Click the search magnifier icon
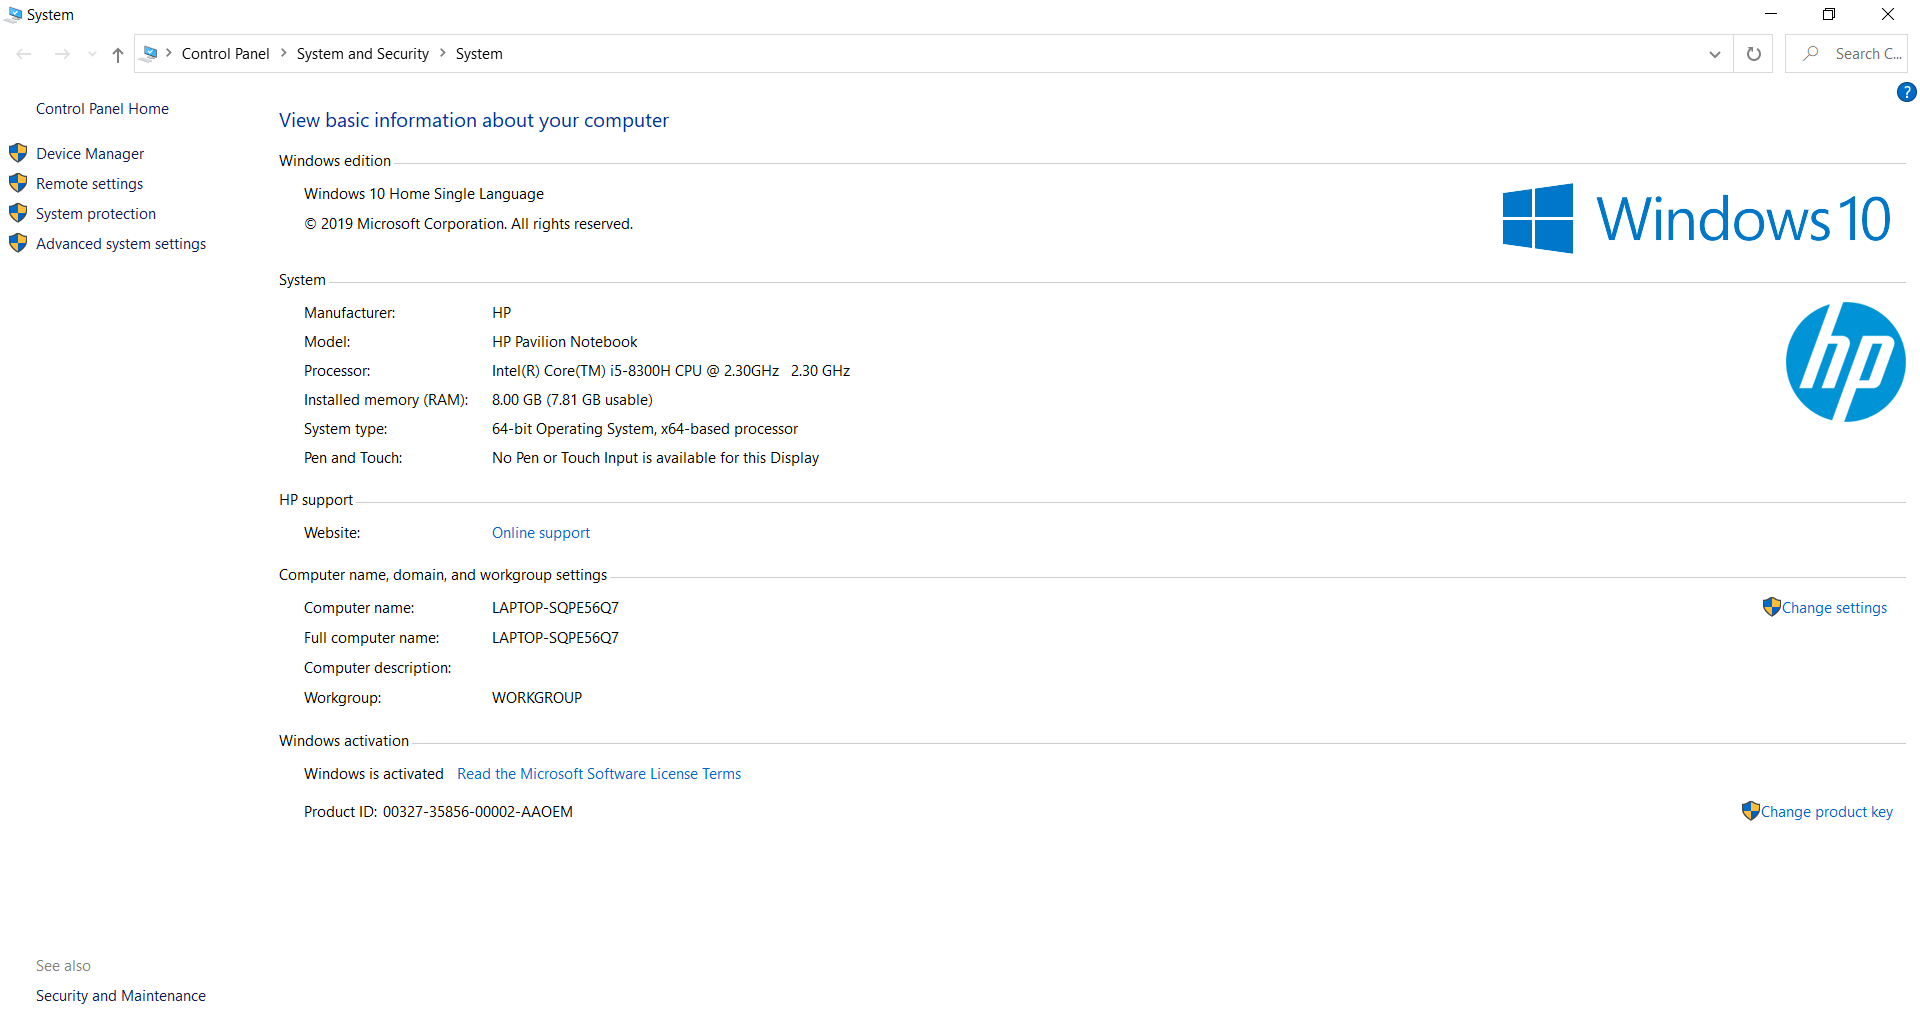This screenshot has height=1009, width=1920. [x=1810, y=53]
